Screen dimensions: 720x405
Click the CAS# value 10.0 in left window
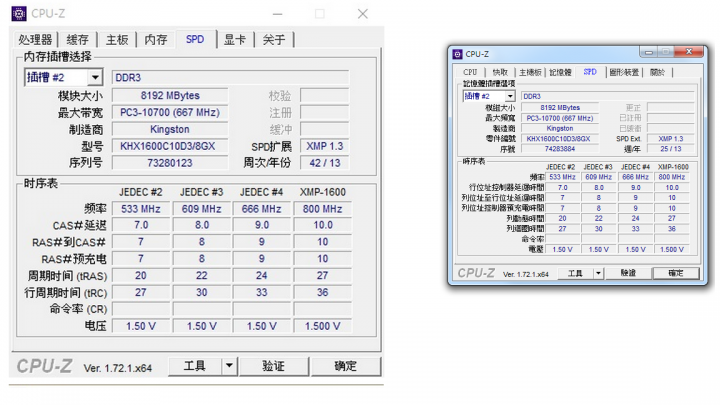point(322,225)
